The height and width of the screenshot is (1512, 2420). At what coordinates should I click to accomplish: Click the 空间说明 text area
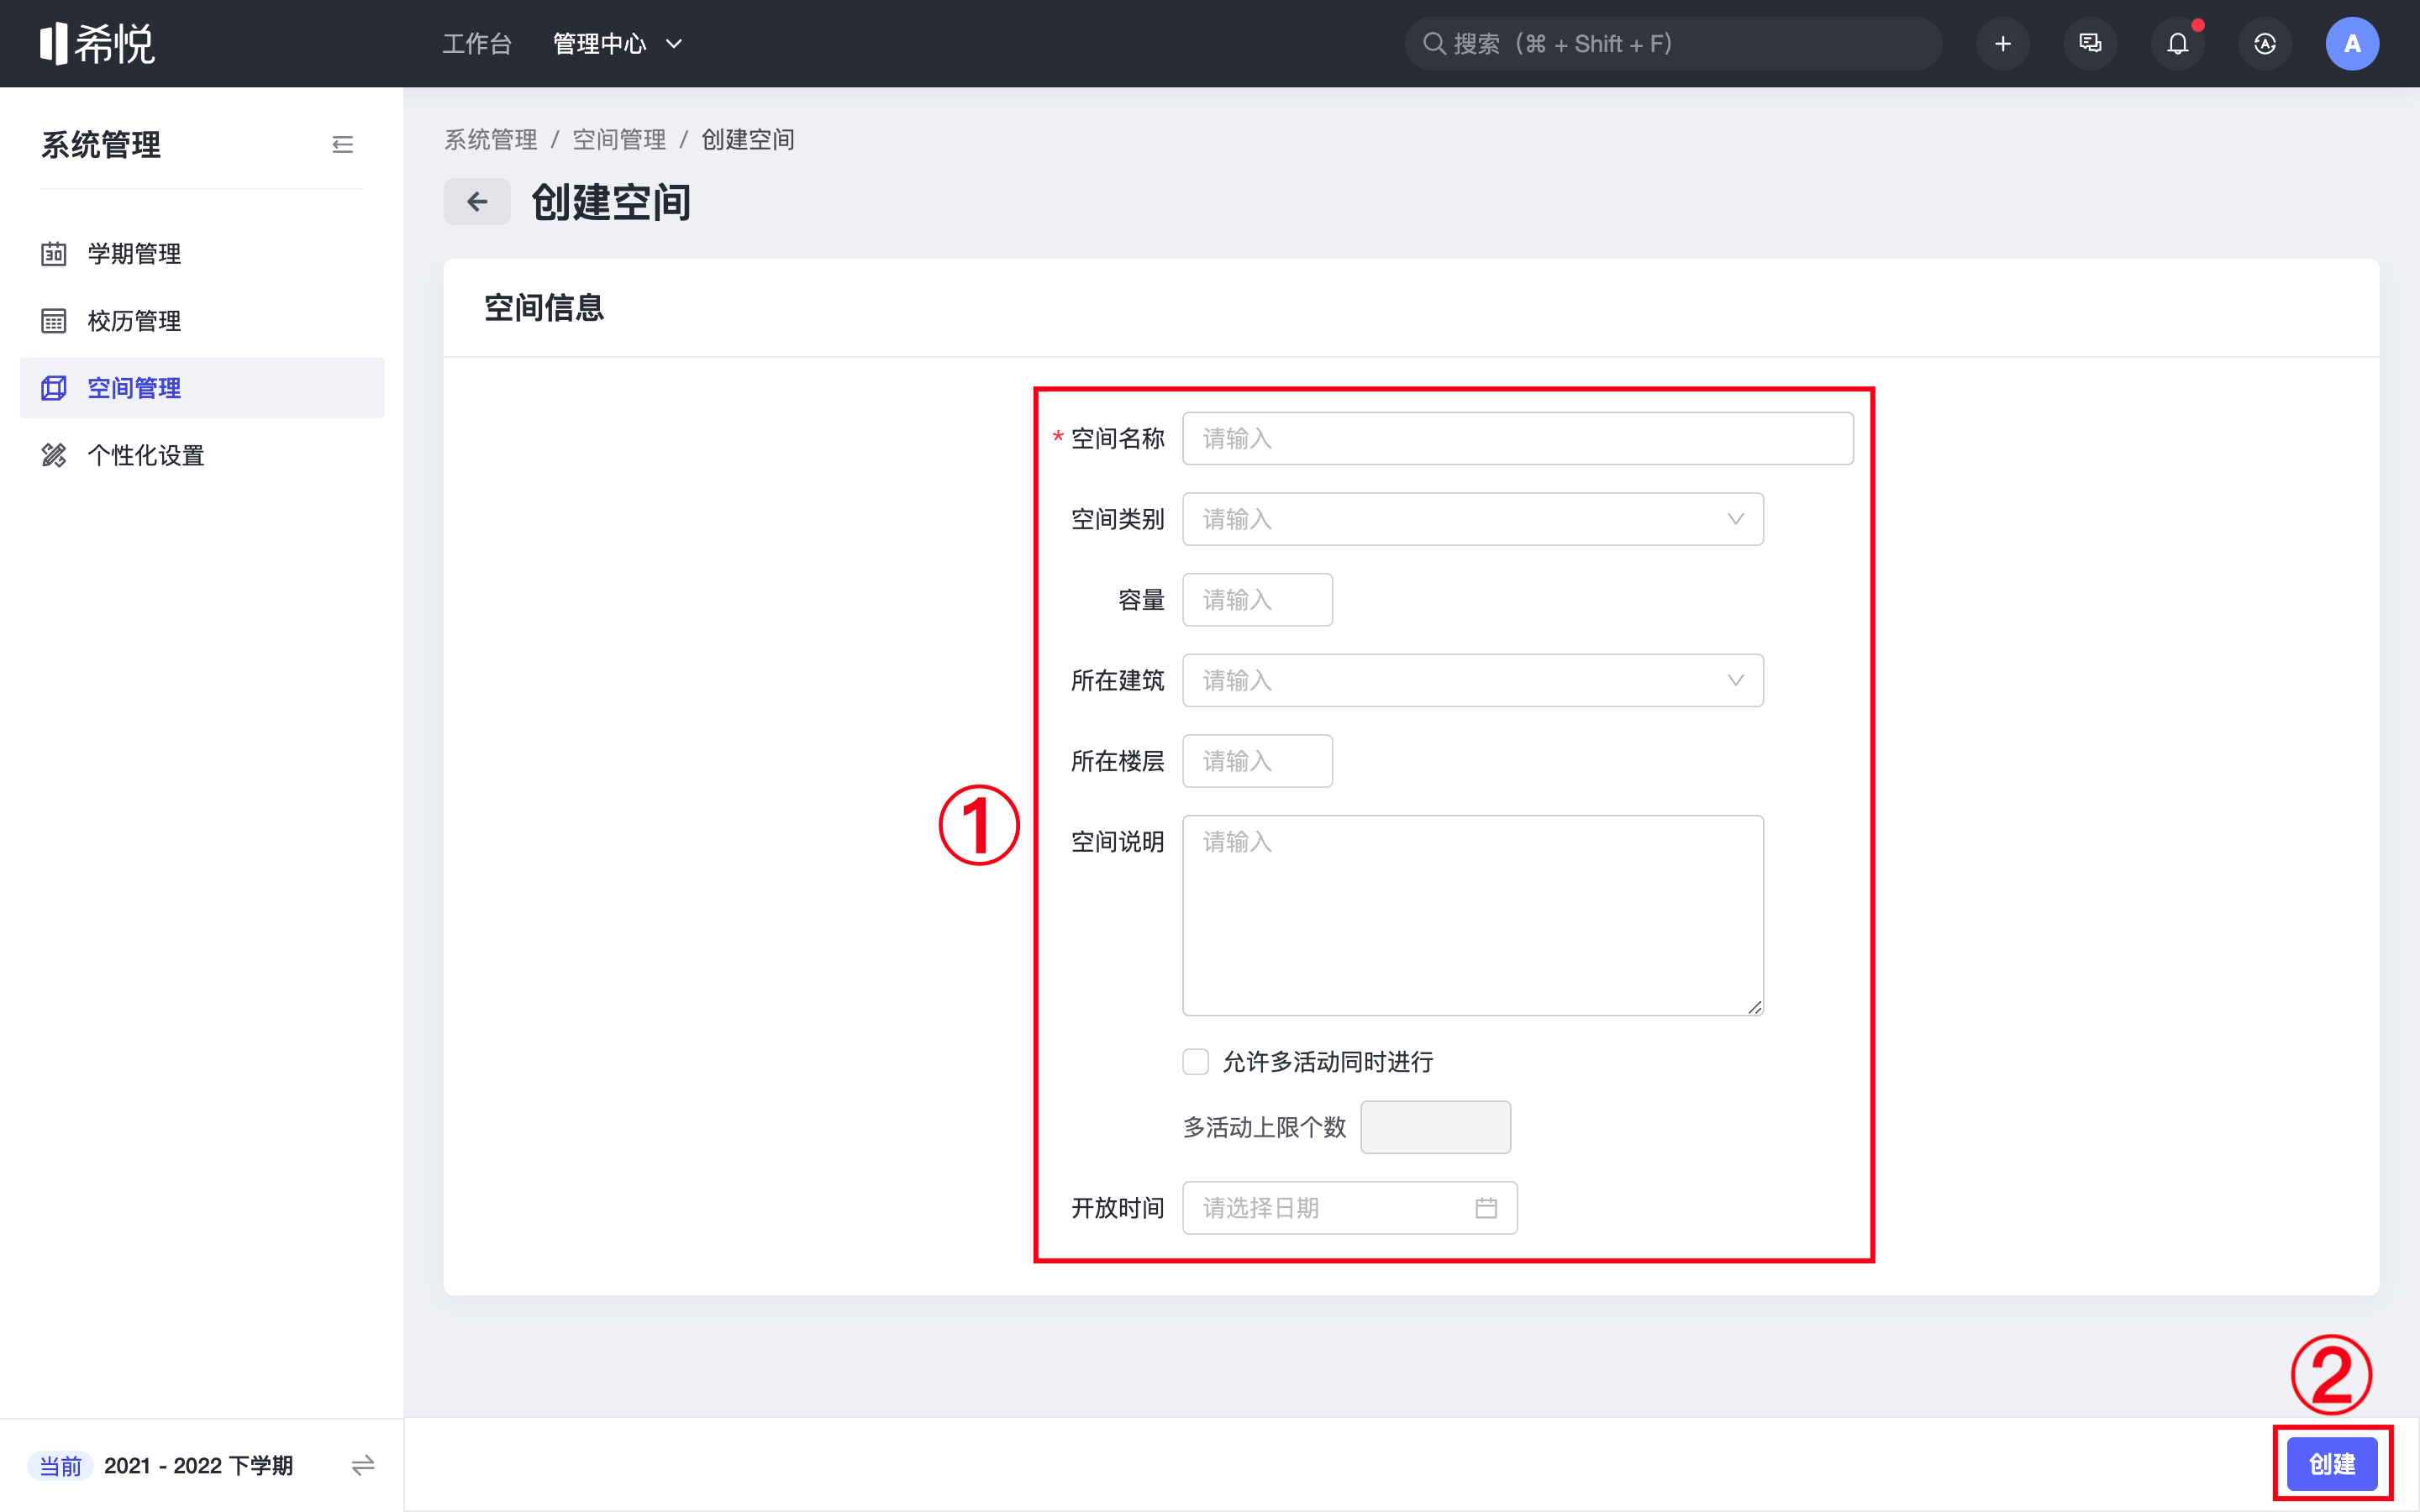coord(1472,915)
